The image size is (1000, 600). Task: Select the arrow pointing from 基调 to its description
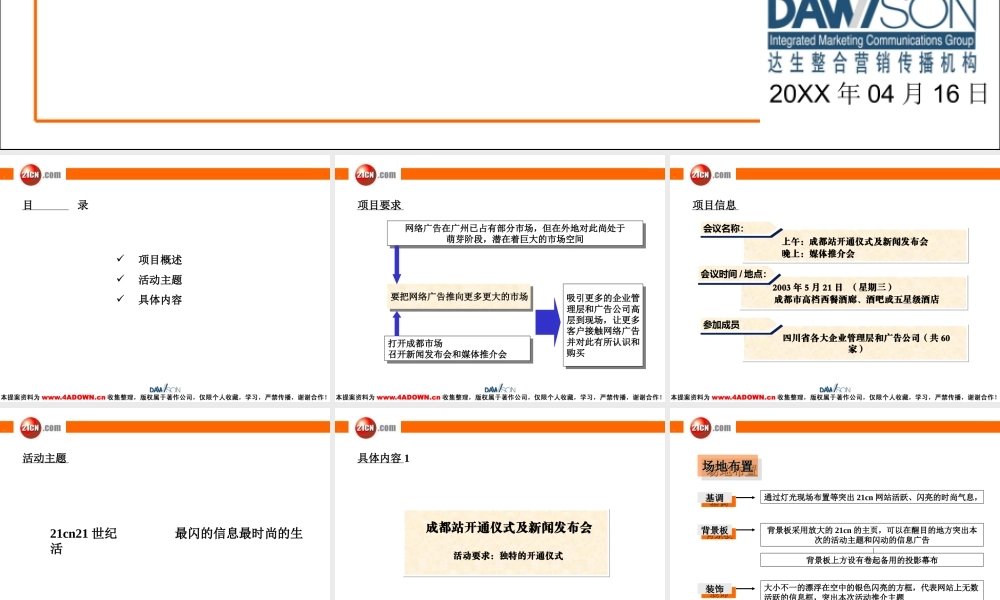(746, 497)
